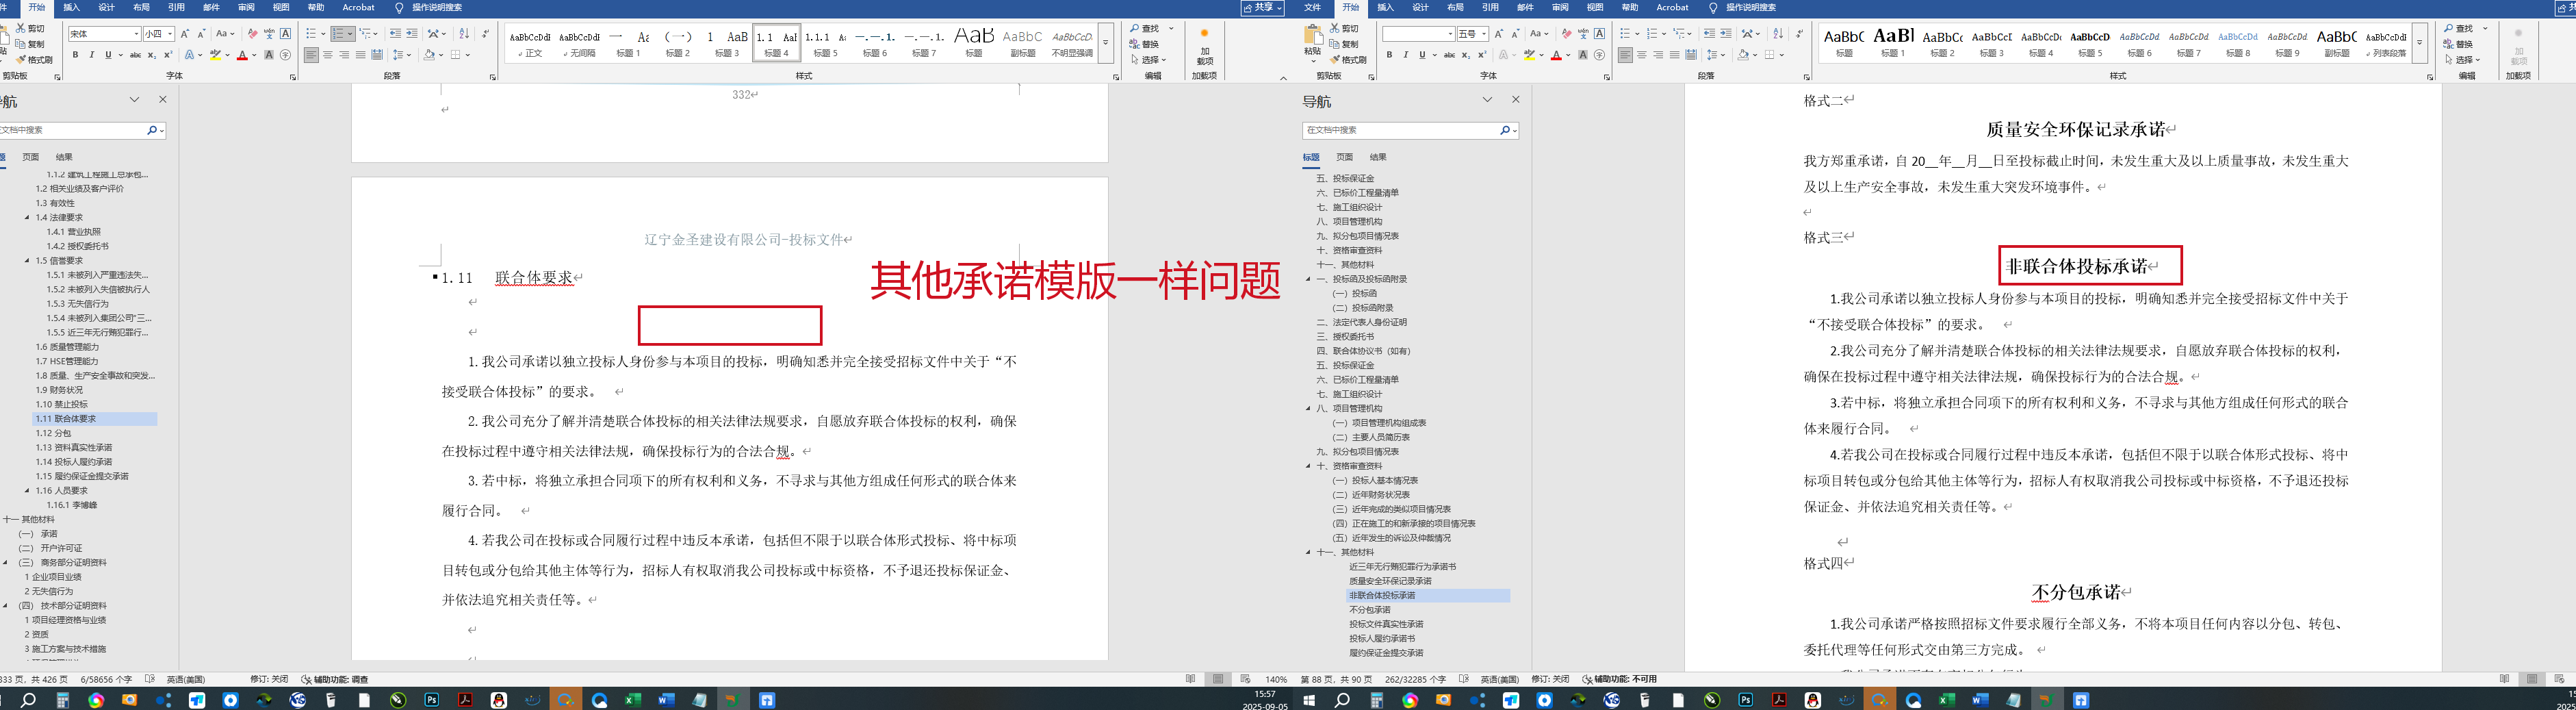Select 非联合体投标承诺 in the navigation pane
The image size is (2576, 710).
click(1381, 595)
